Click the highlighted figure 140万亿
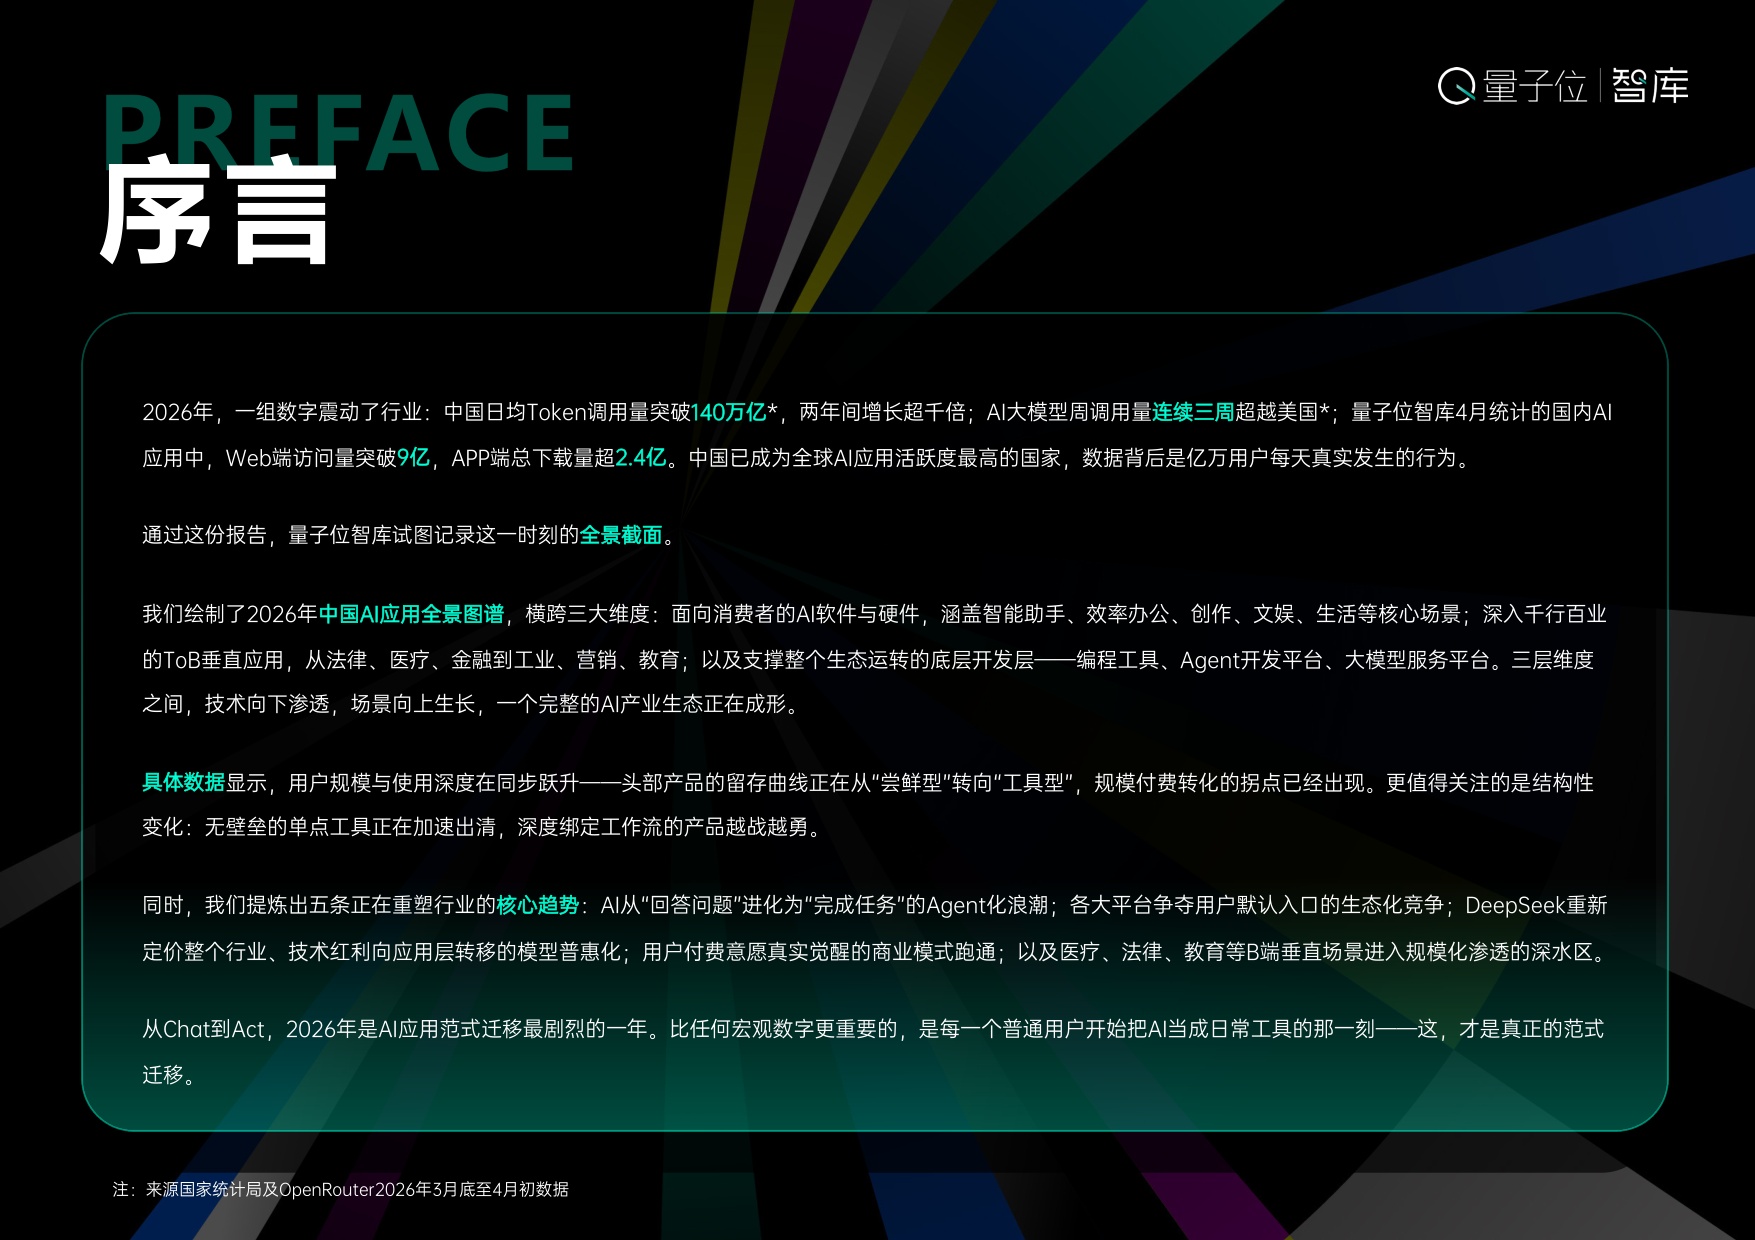The width and height of the screenshot is (1755, 1240). 729,412
